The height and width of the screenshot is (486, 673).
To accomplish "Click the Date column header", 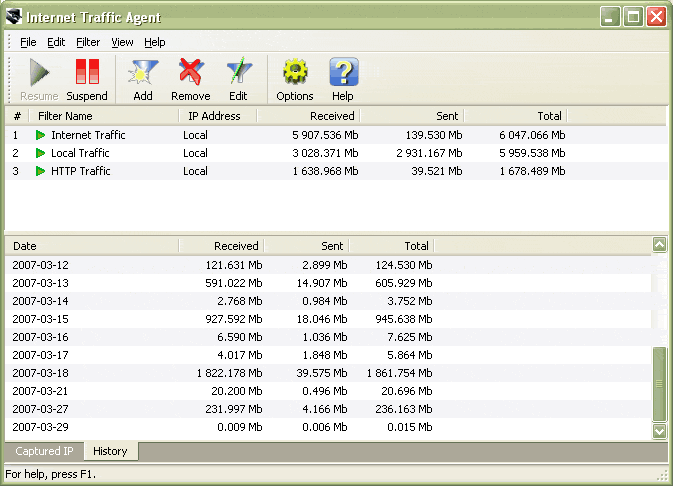I will point(92,245).
